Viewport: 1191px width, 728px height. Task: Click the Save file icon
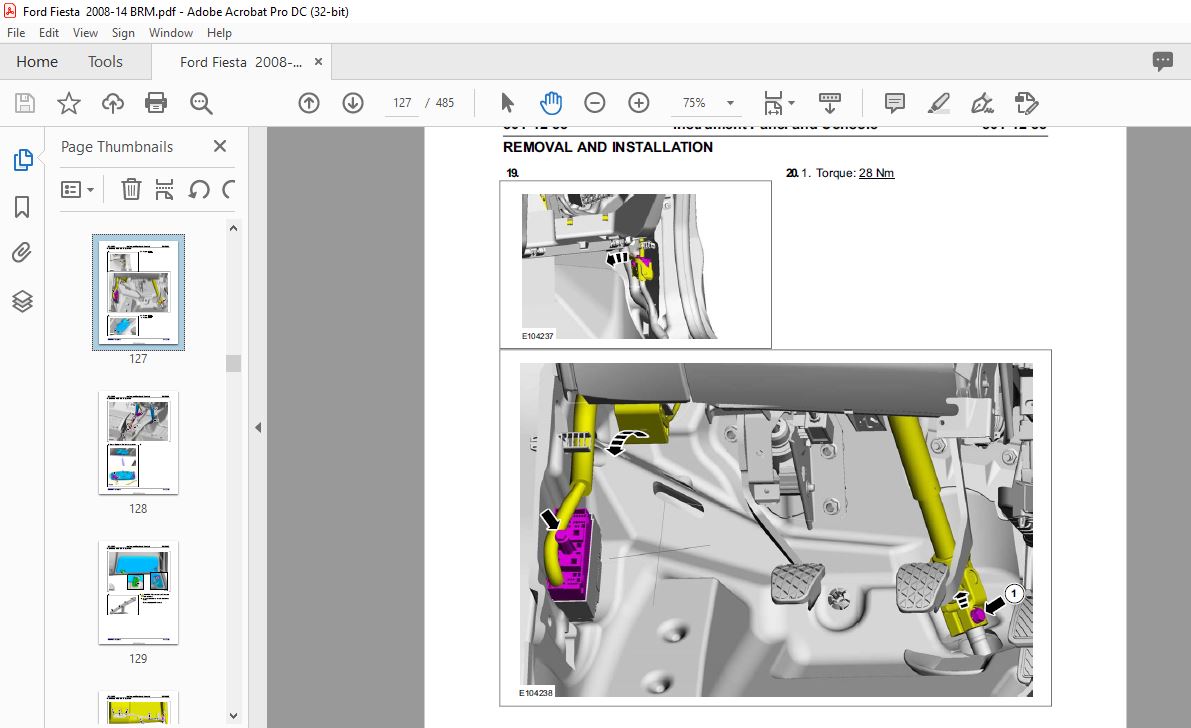pyautogui.click(x=25, y=103)
